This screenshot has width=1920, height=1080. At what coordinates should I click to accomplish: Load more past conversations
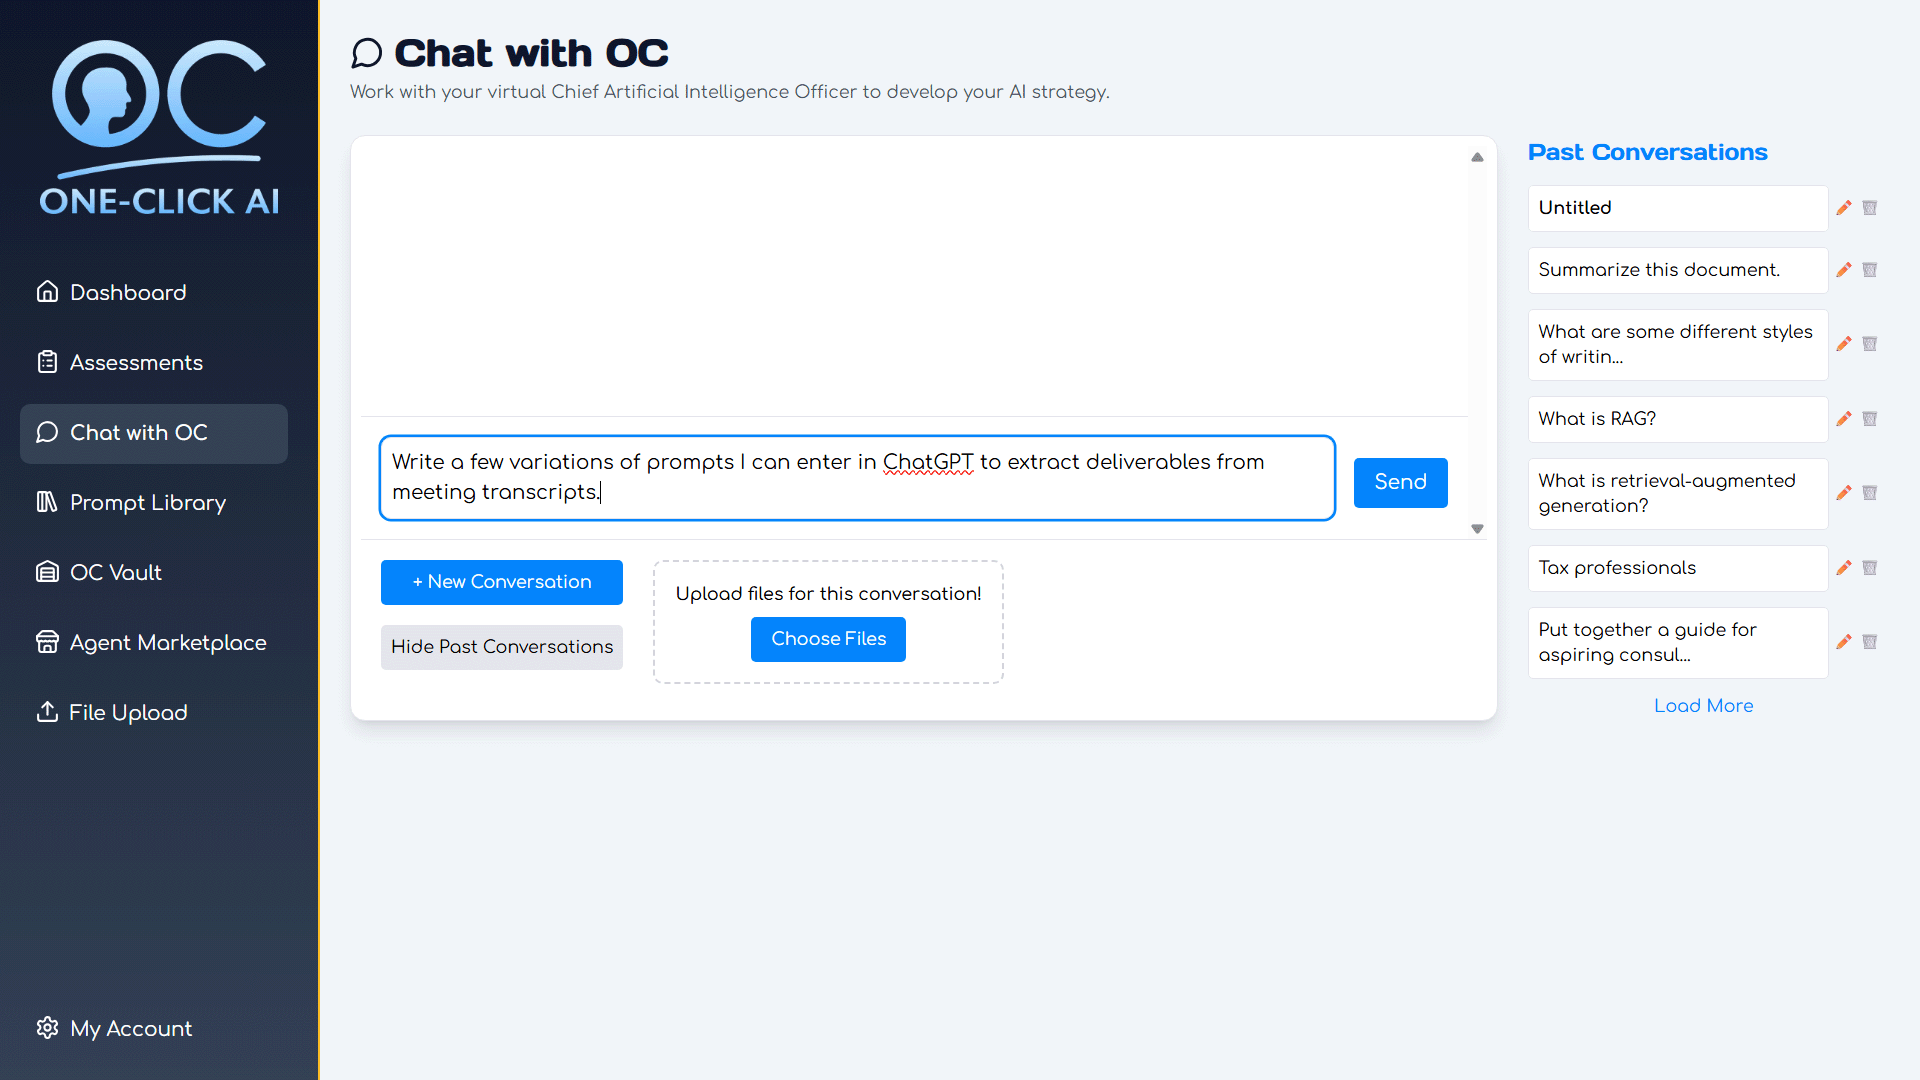tap(1703, 706)
